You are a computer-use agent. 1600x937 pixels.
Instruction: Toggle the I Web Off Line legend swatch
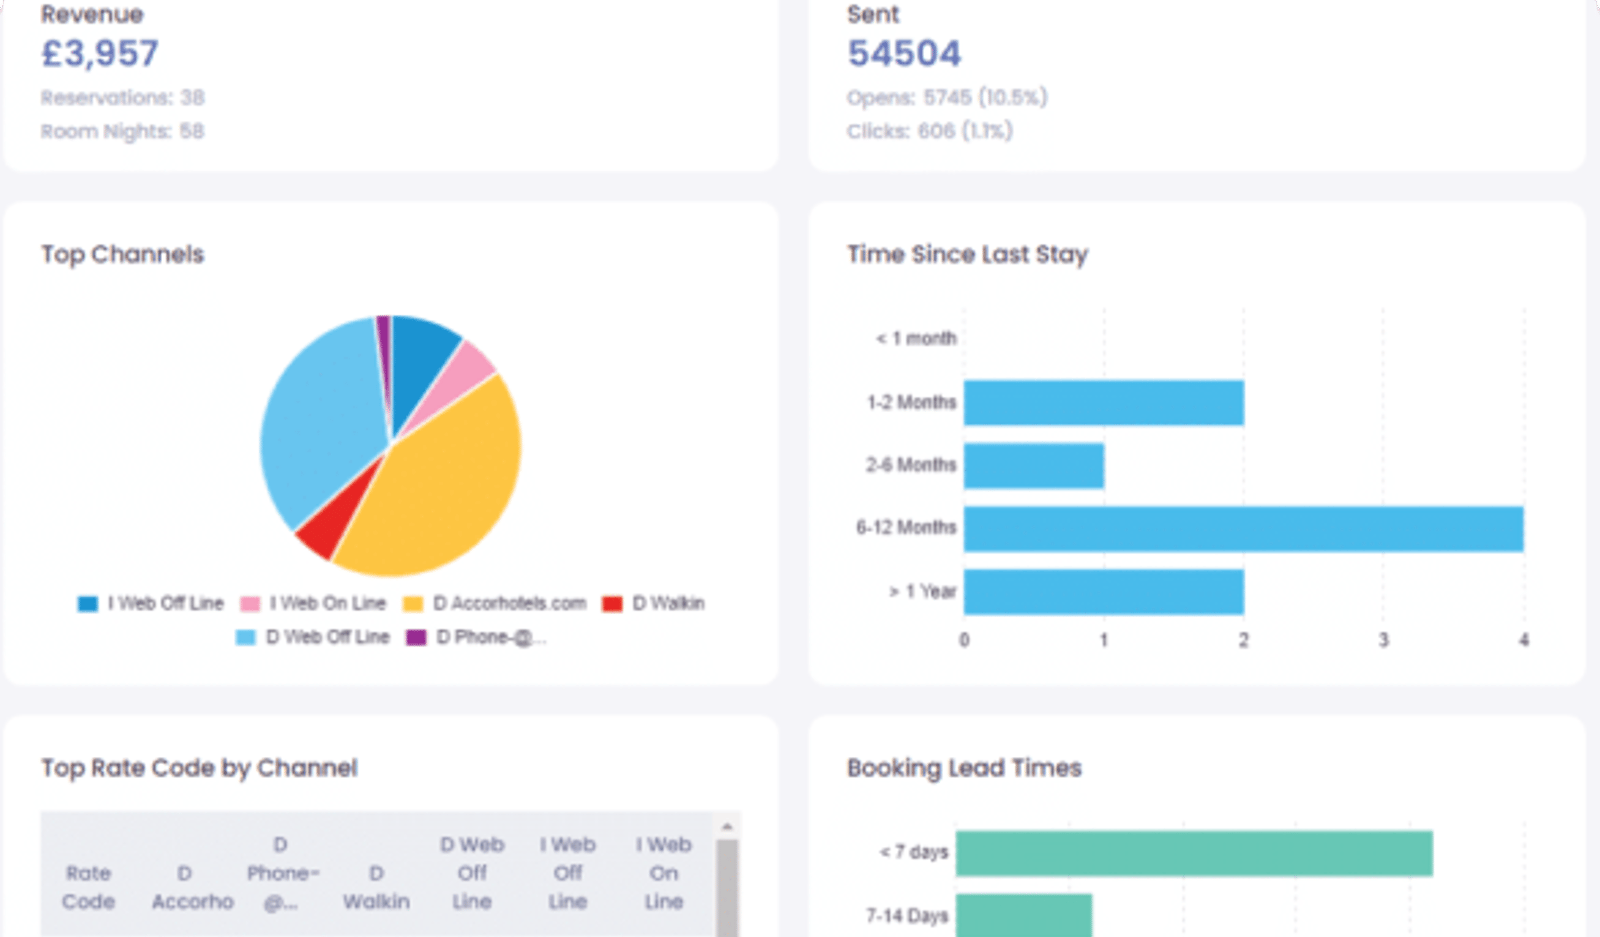pos(88,604)
